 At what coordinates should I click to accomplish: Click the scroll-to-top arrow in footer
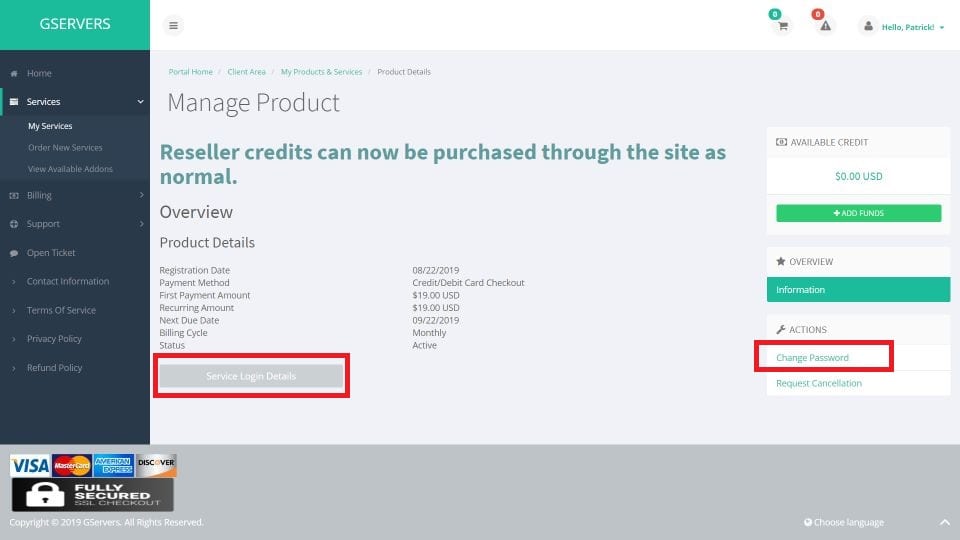[945, 522]
